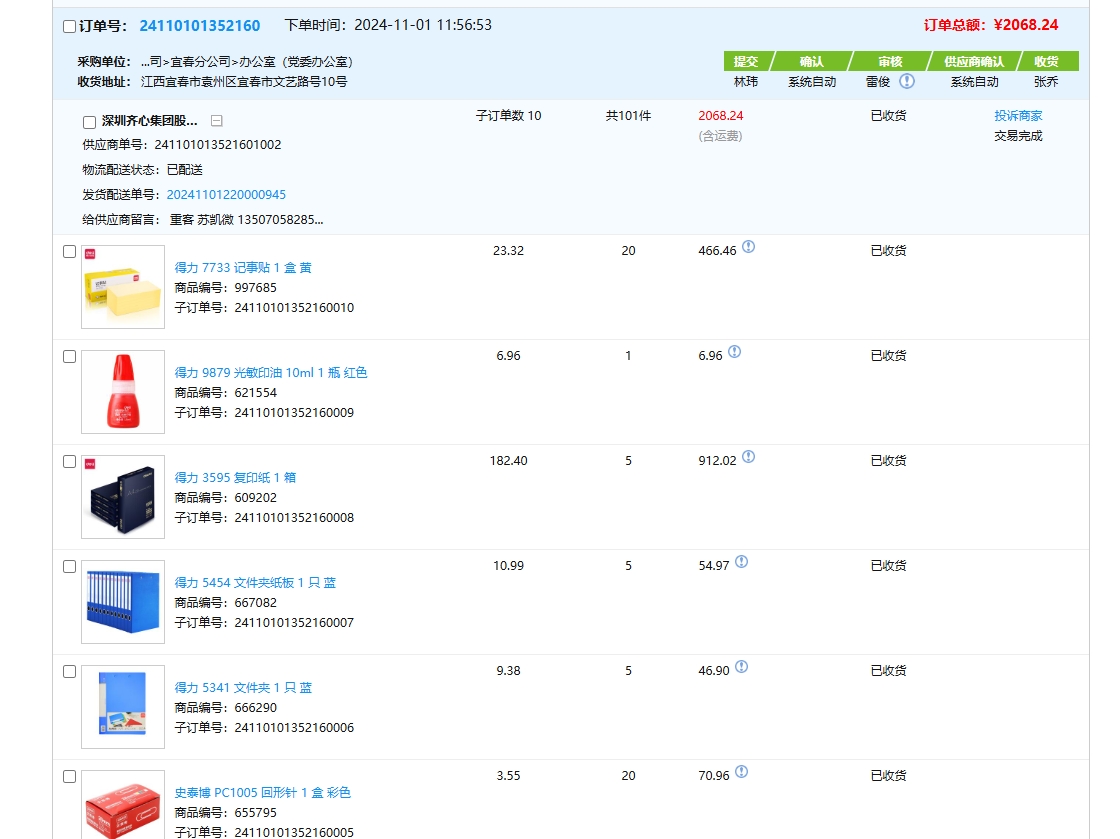The height and width of the screenshot is (839, 1120).
Task: Open product link 得力 5454 文件夹纸板
Action: pos(255,583)
